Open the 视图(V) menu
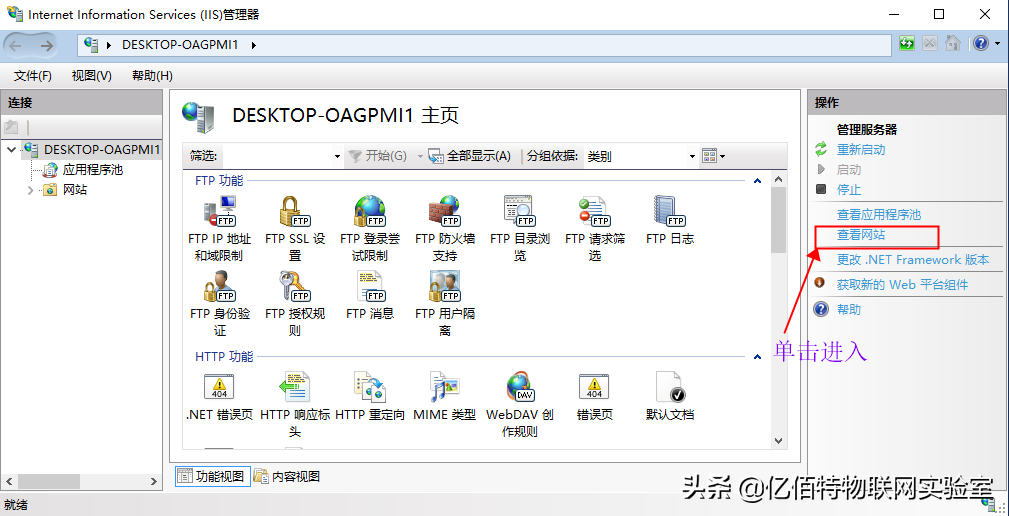The image size is (1009, 516). [x=91, y=76]
